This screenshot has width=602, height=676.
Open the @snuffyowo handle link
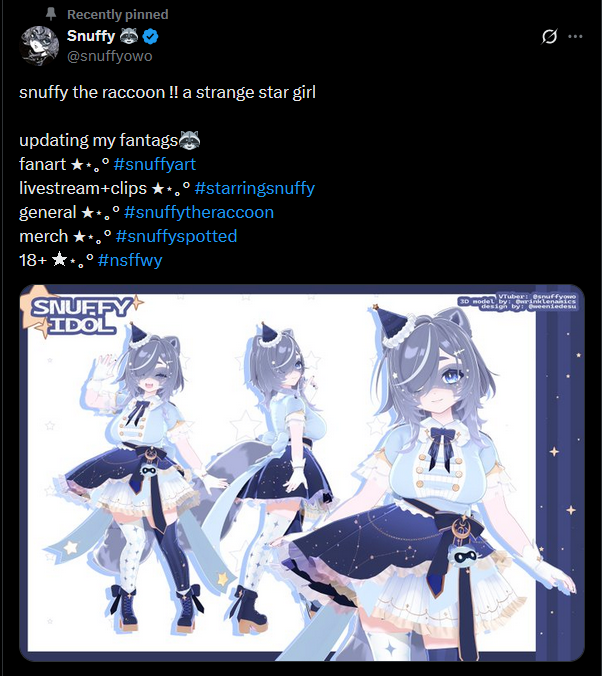(110, 56)
